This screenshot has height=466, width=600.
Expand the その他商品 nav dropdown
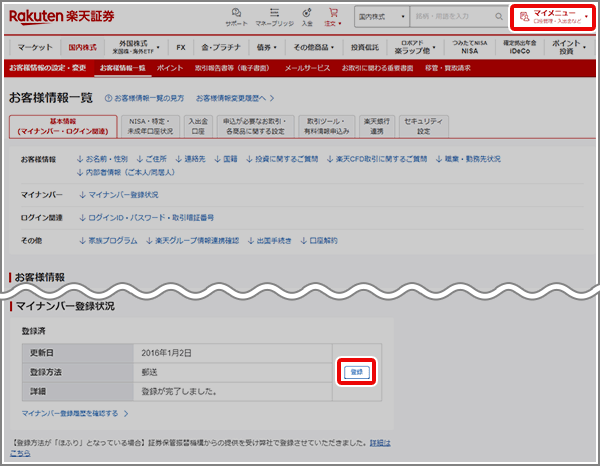click(x=313, y=47)
